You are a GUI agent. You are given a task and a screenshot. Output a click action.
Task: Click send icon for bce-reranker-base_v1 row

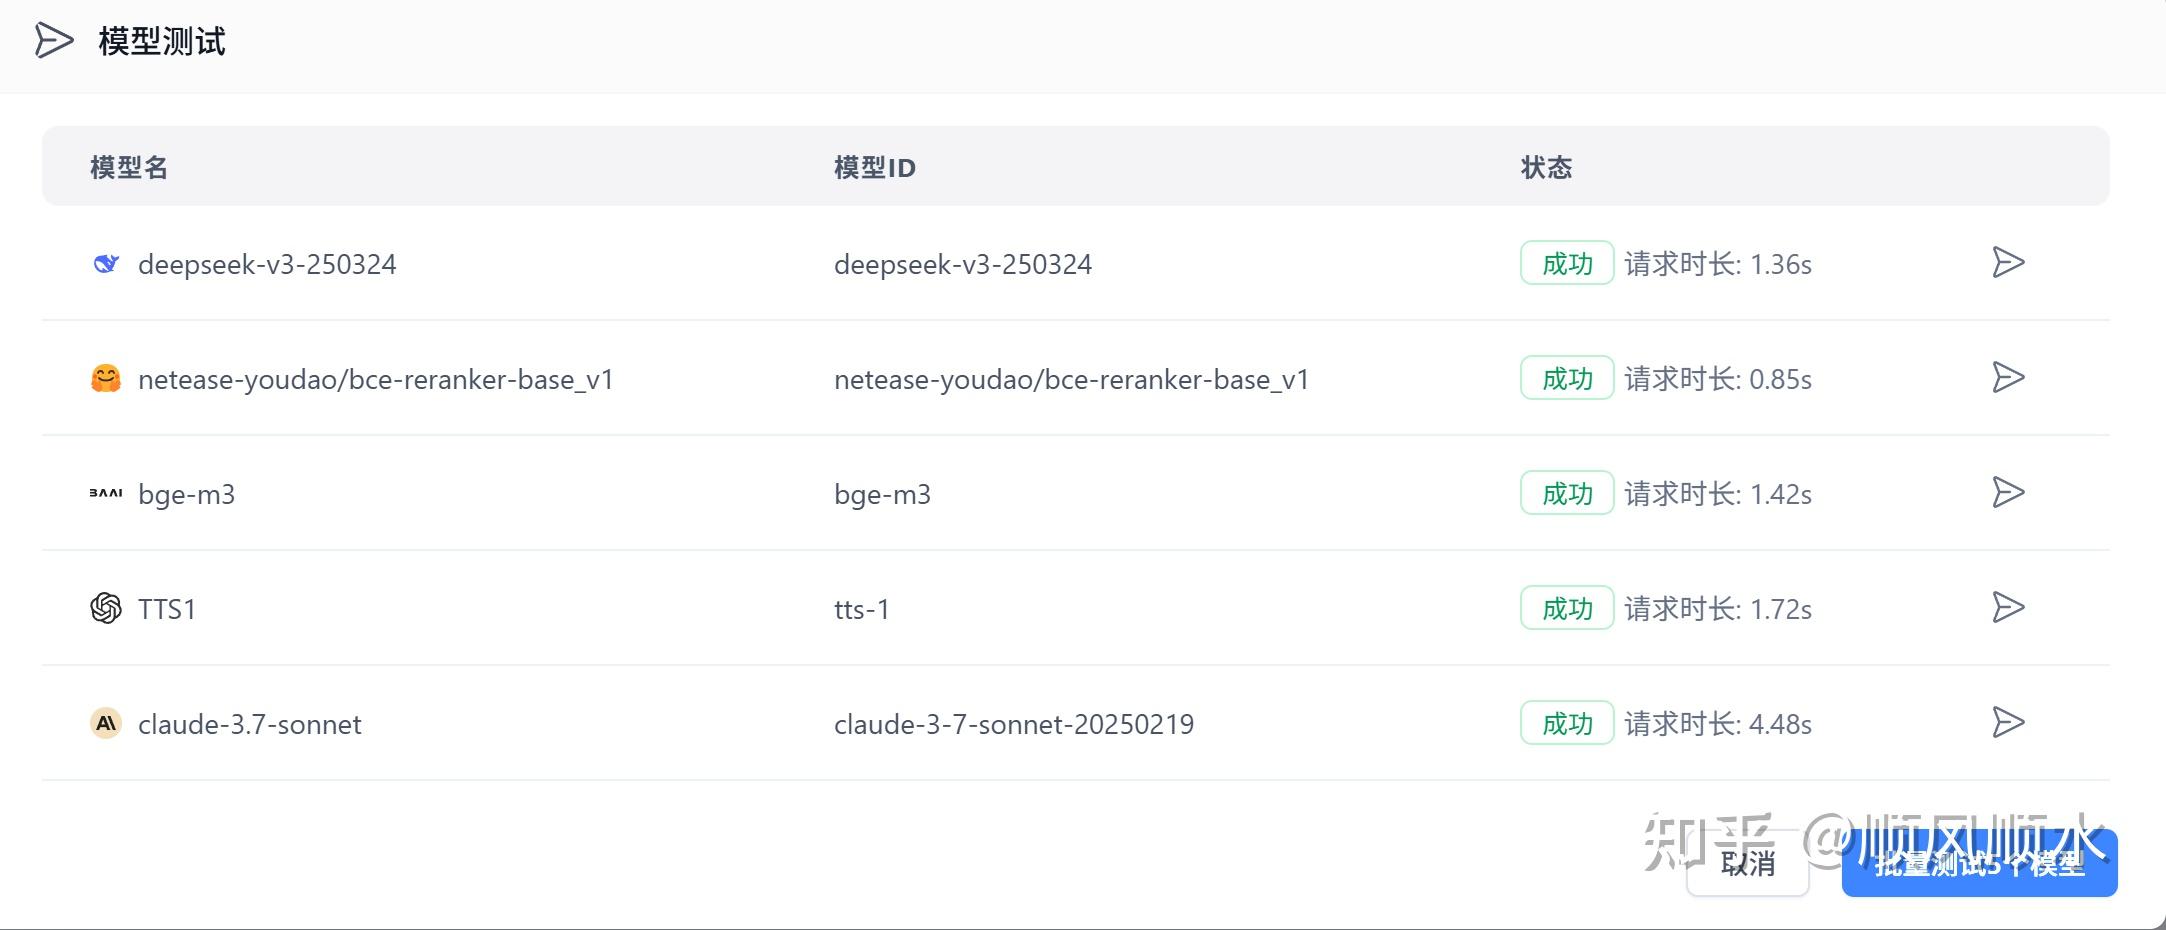pyautogui.click(x=2008, y=378)
